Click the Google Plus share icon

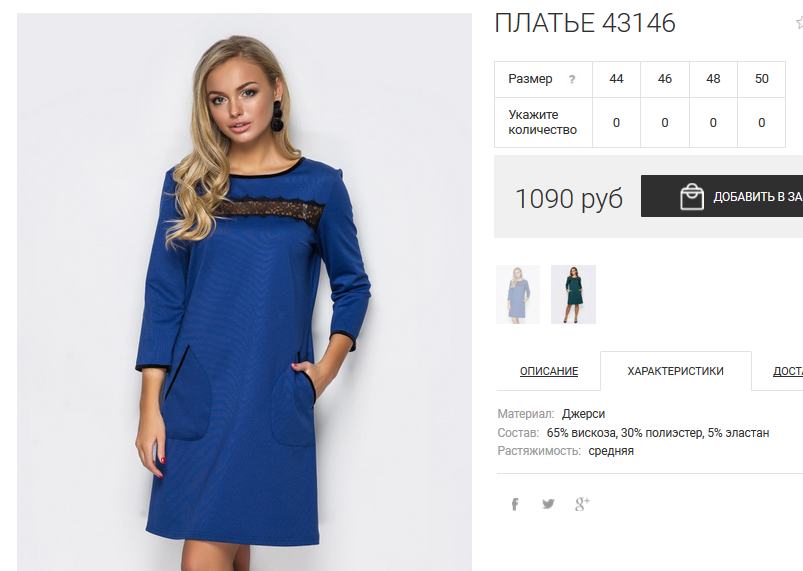tap(582, 504)
